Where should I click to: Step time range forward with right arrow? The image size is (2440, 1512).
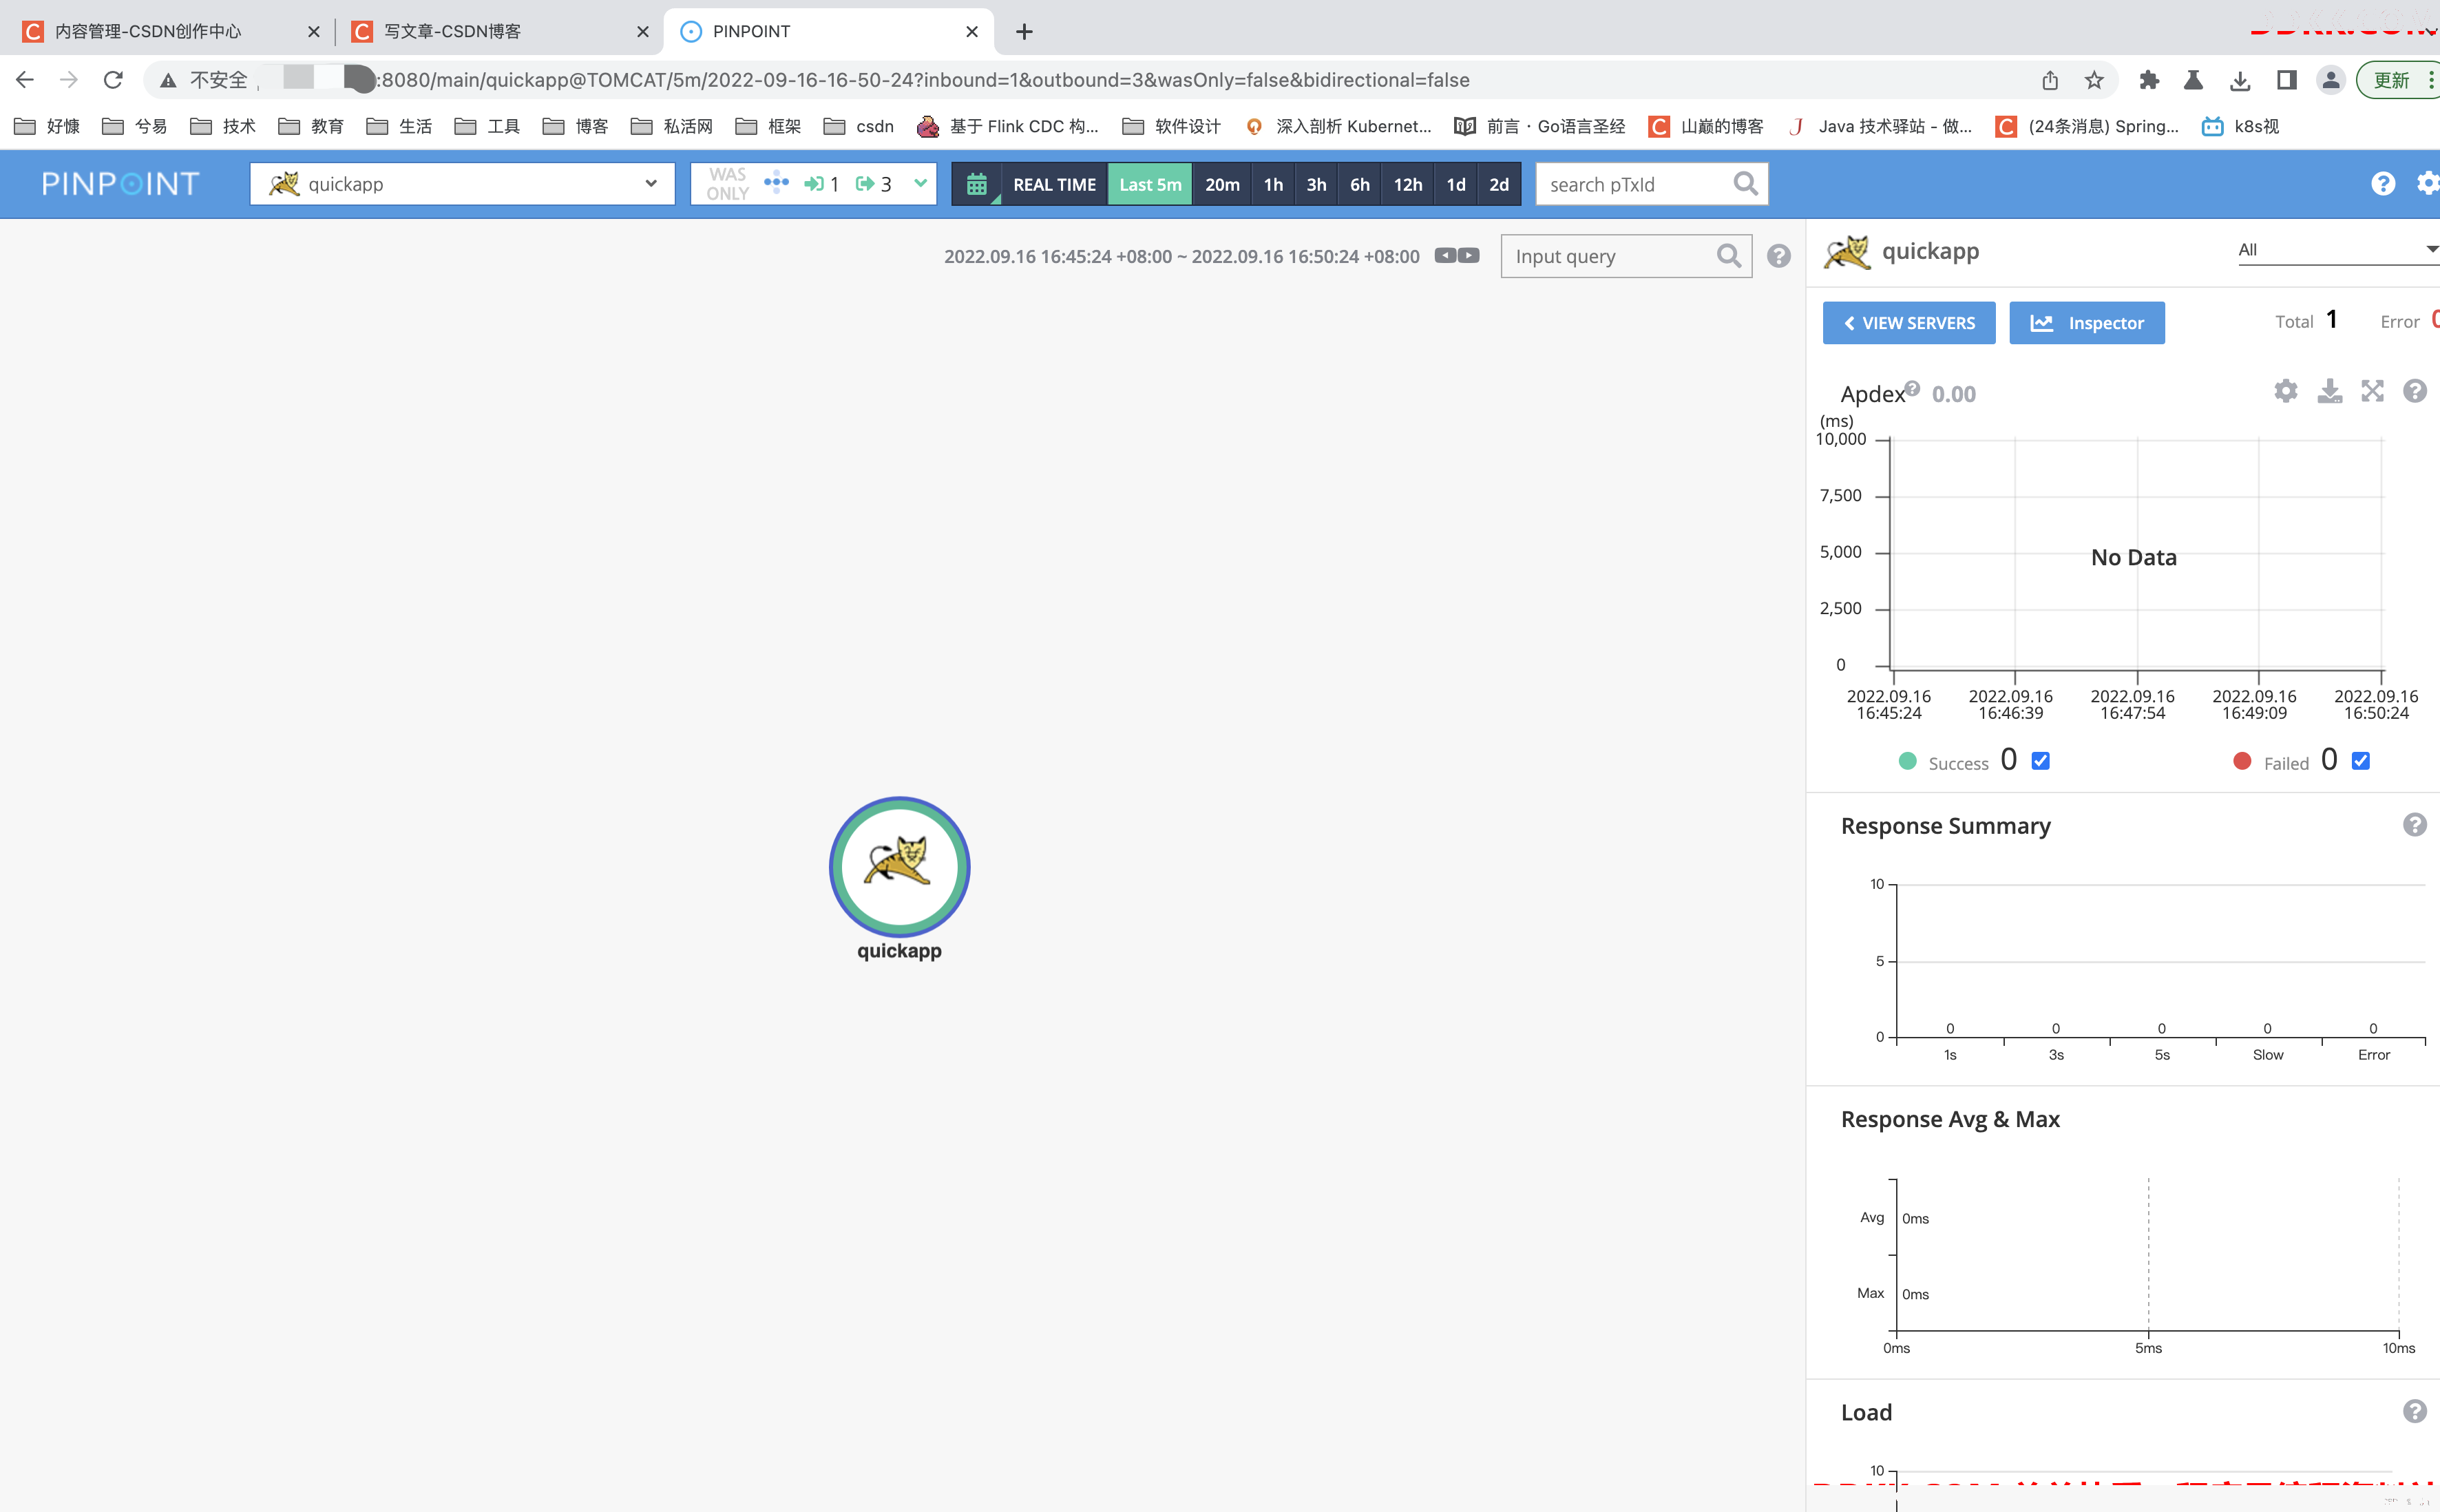1468,255
